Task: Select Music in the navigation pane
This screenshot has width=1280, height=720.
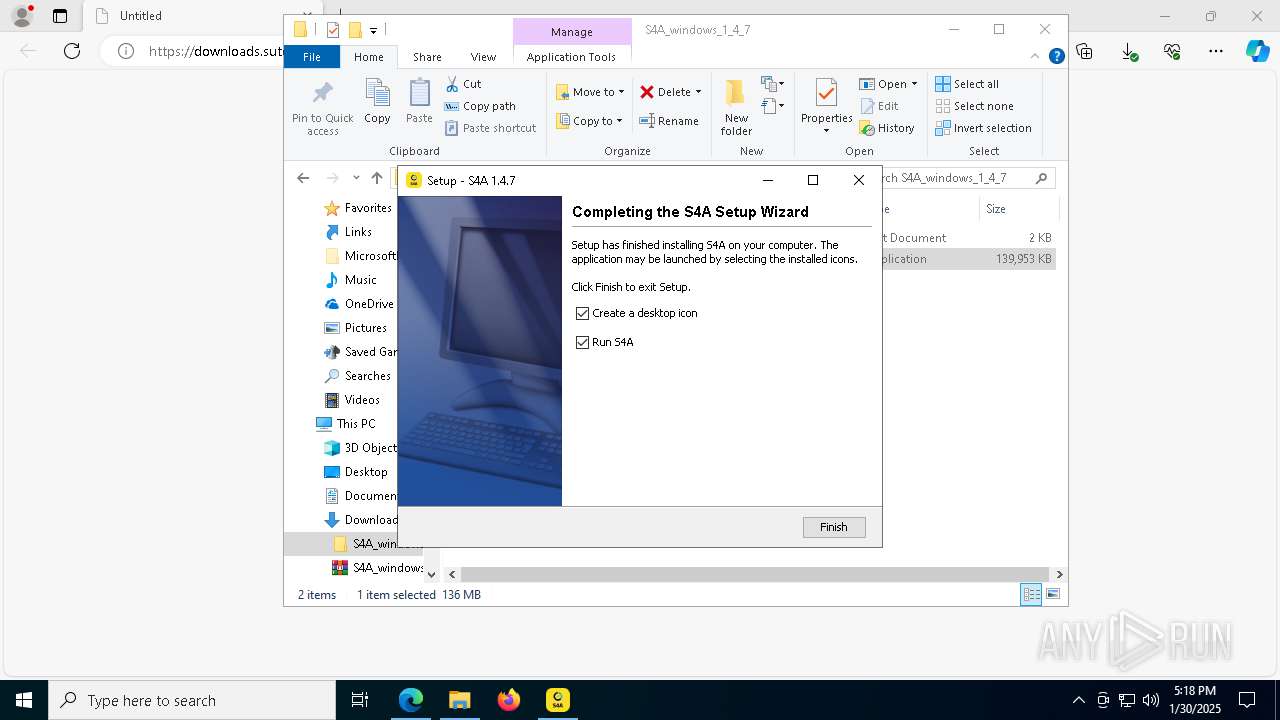Action: pos(351,280)
